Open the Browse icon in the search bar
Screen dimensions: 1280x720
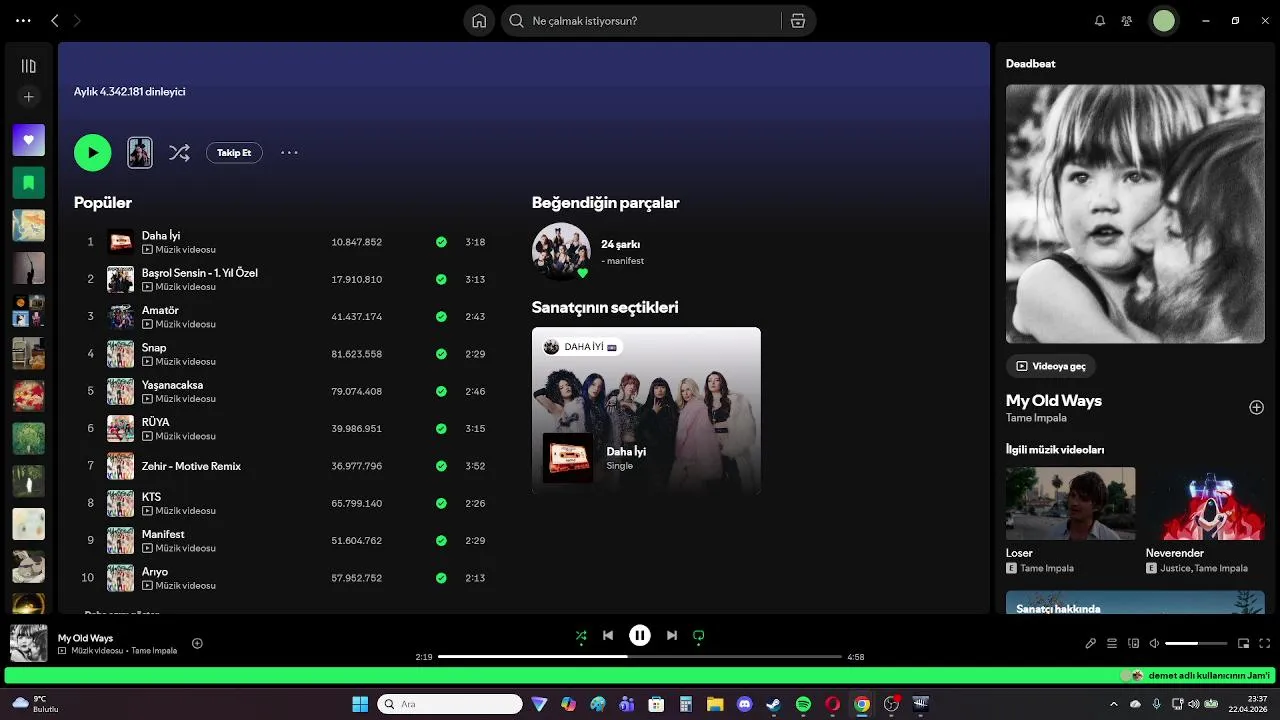(798, 21)
